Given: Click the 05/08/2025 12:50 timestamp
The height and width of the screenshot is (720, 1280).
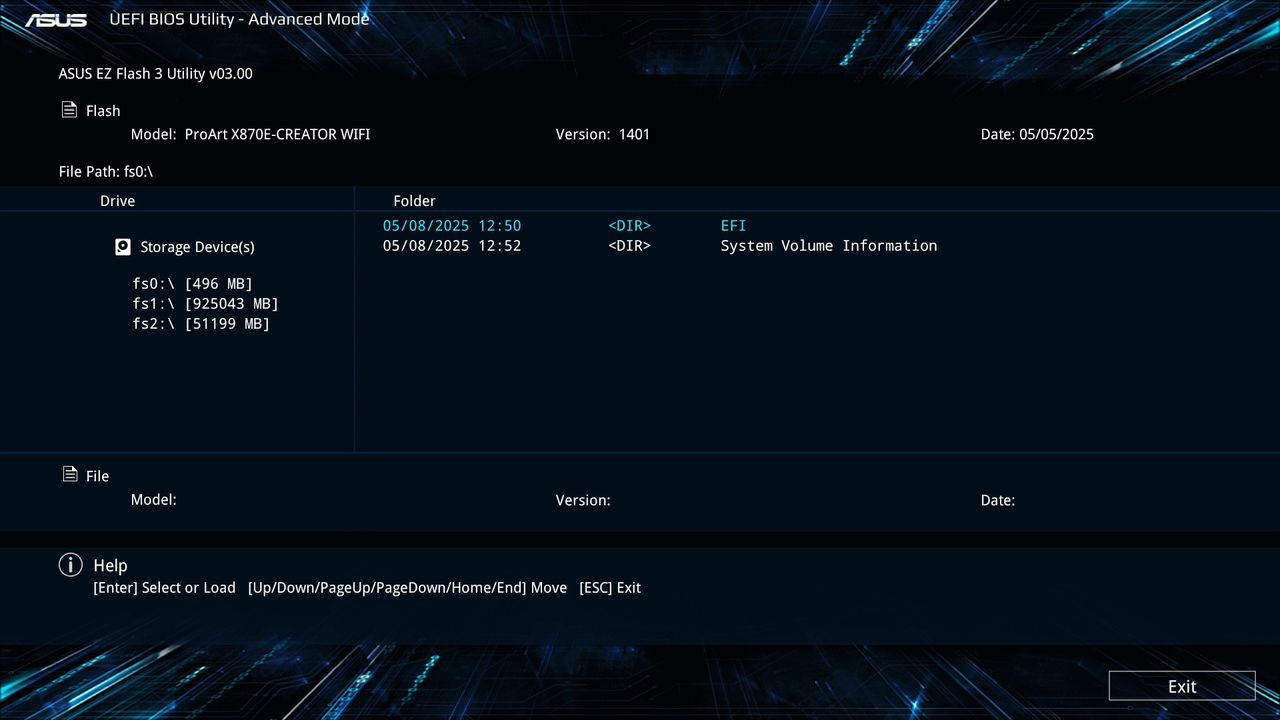Looking at the screenshot, I should click(x=452, y=226).
